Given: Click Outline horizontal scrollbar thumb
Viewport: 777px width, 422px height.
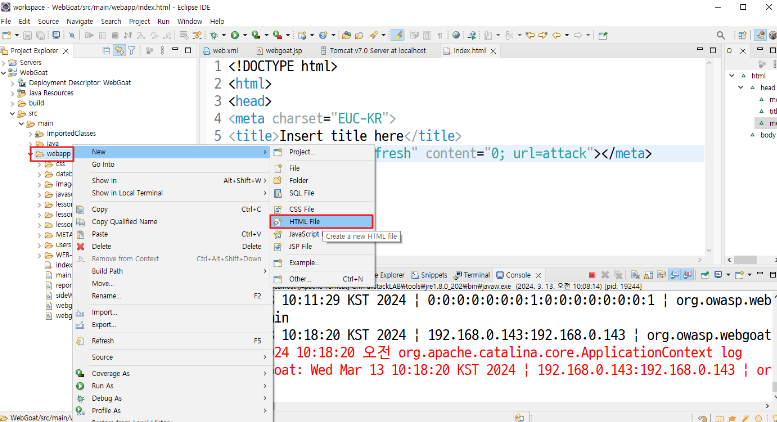Looking at the screenshot, I should click(745, 260).
